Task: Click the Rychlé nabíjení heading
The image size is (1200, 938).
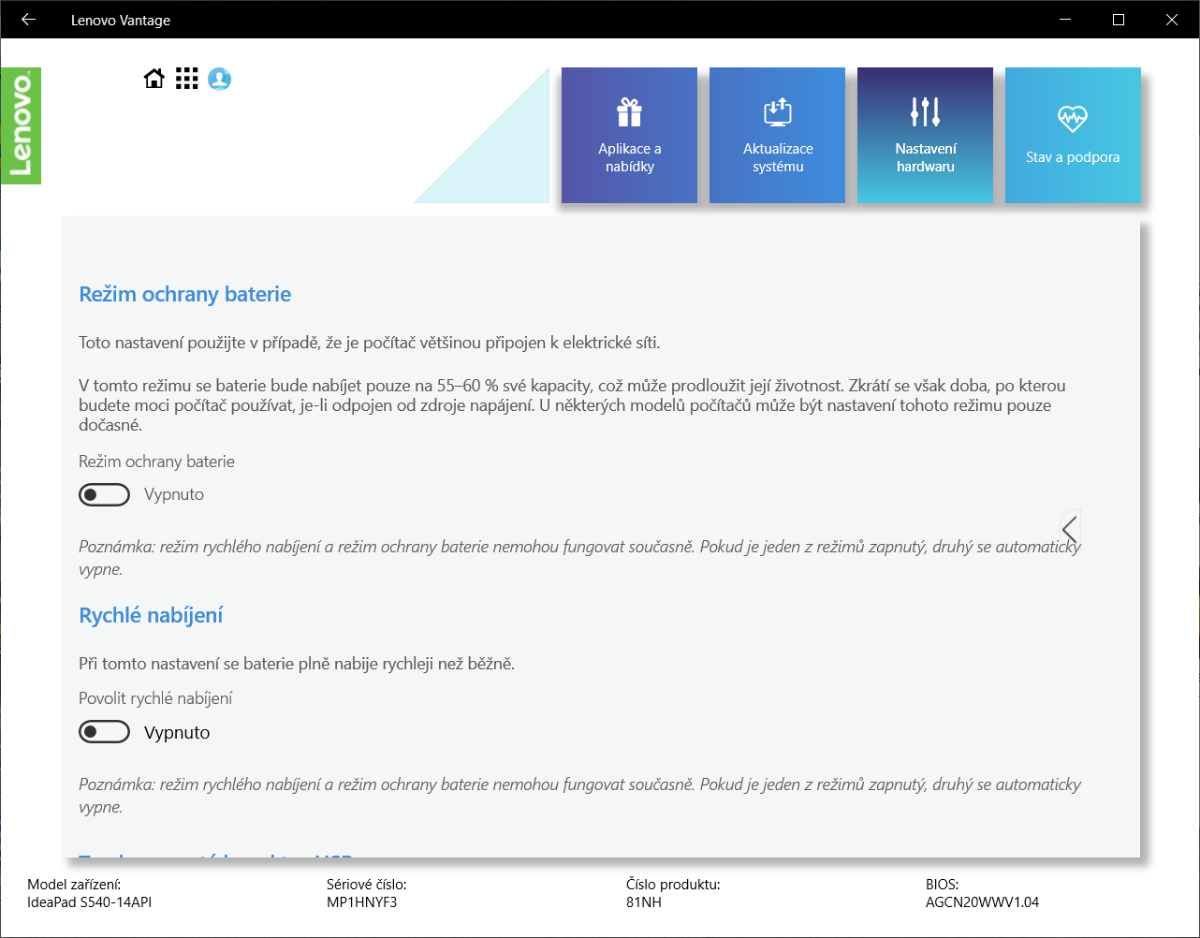Action: pos(151,615)
